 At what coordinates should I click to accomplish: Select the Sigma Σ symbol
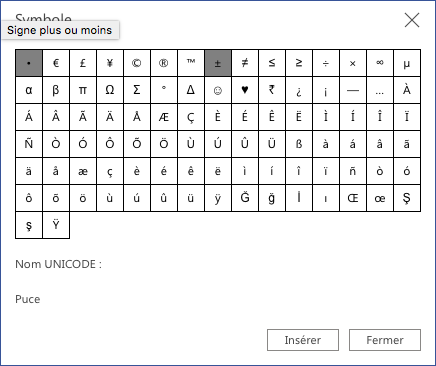click(137, 90)
